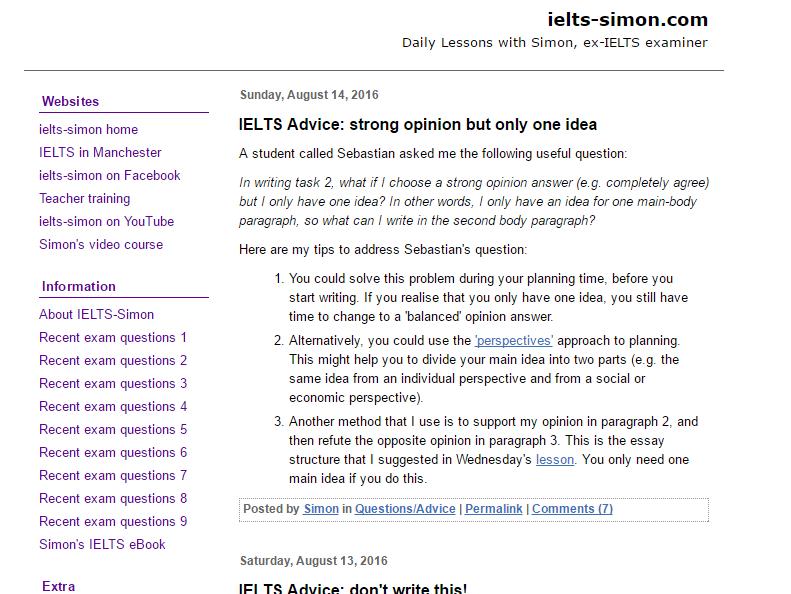This screenshot has height=594, width=791.
Task: Open Simon's video course link
Action: [x=100, y=244]
